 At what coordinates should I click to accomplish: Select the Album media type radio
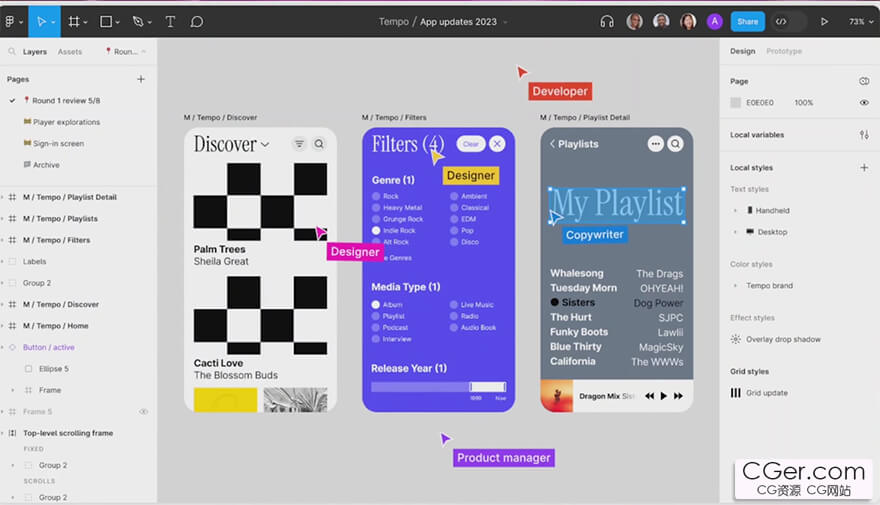click(x=375, y=305)
